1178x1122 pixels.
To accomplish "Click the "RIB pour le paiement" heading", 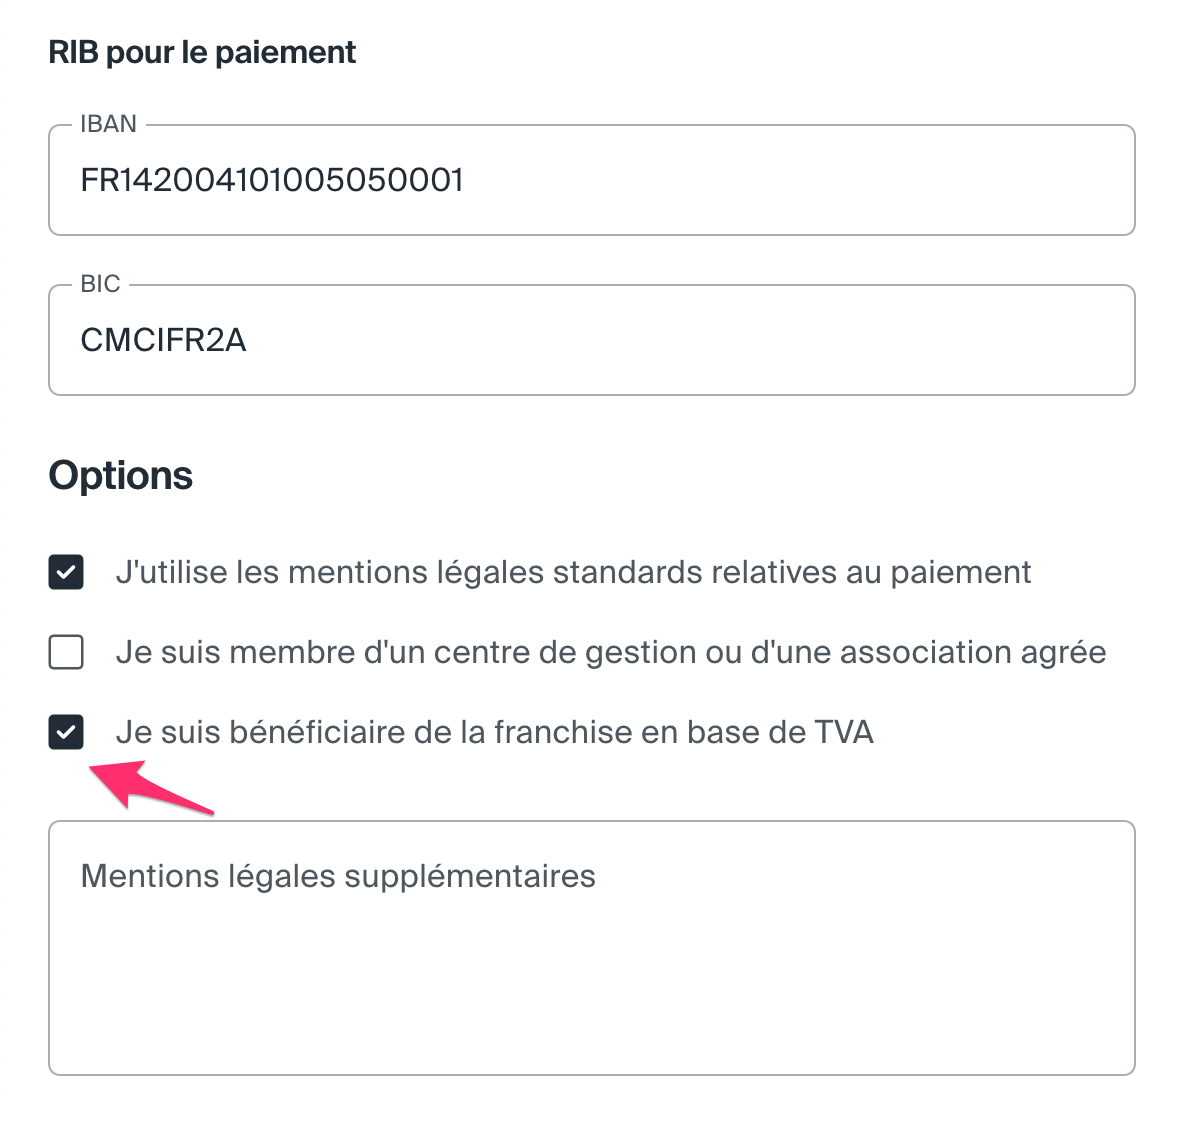I will coord(202,52).
